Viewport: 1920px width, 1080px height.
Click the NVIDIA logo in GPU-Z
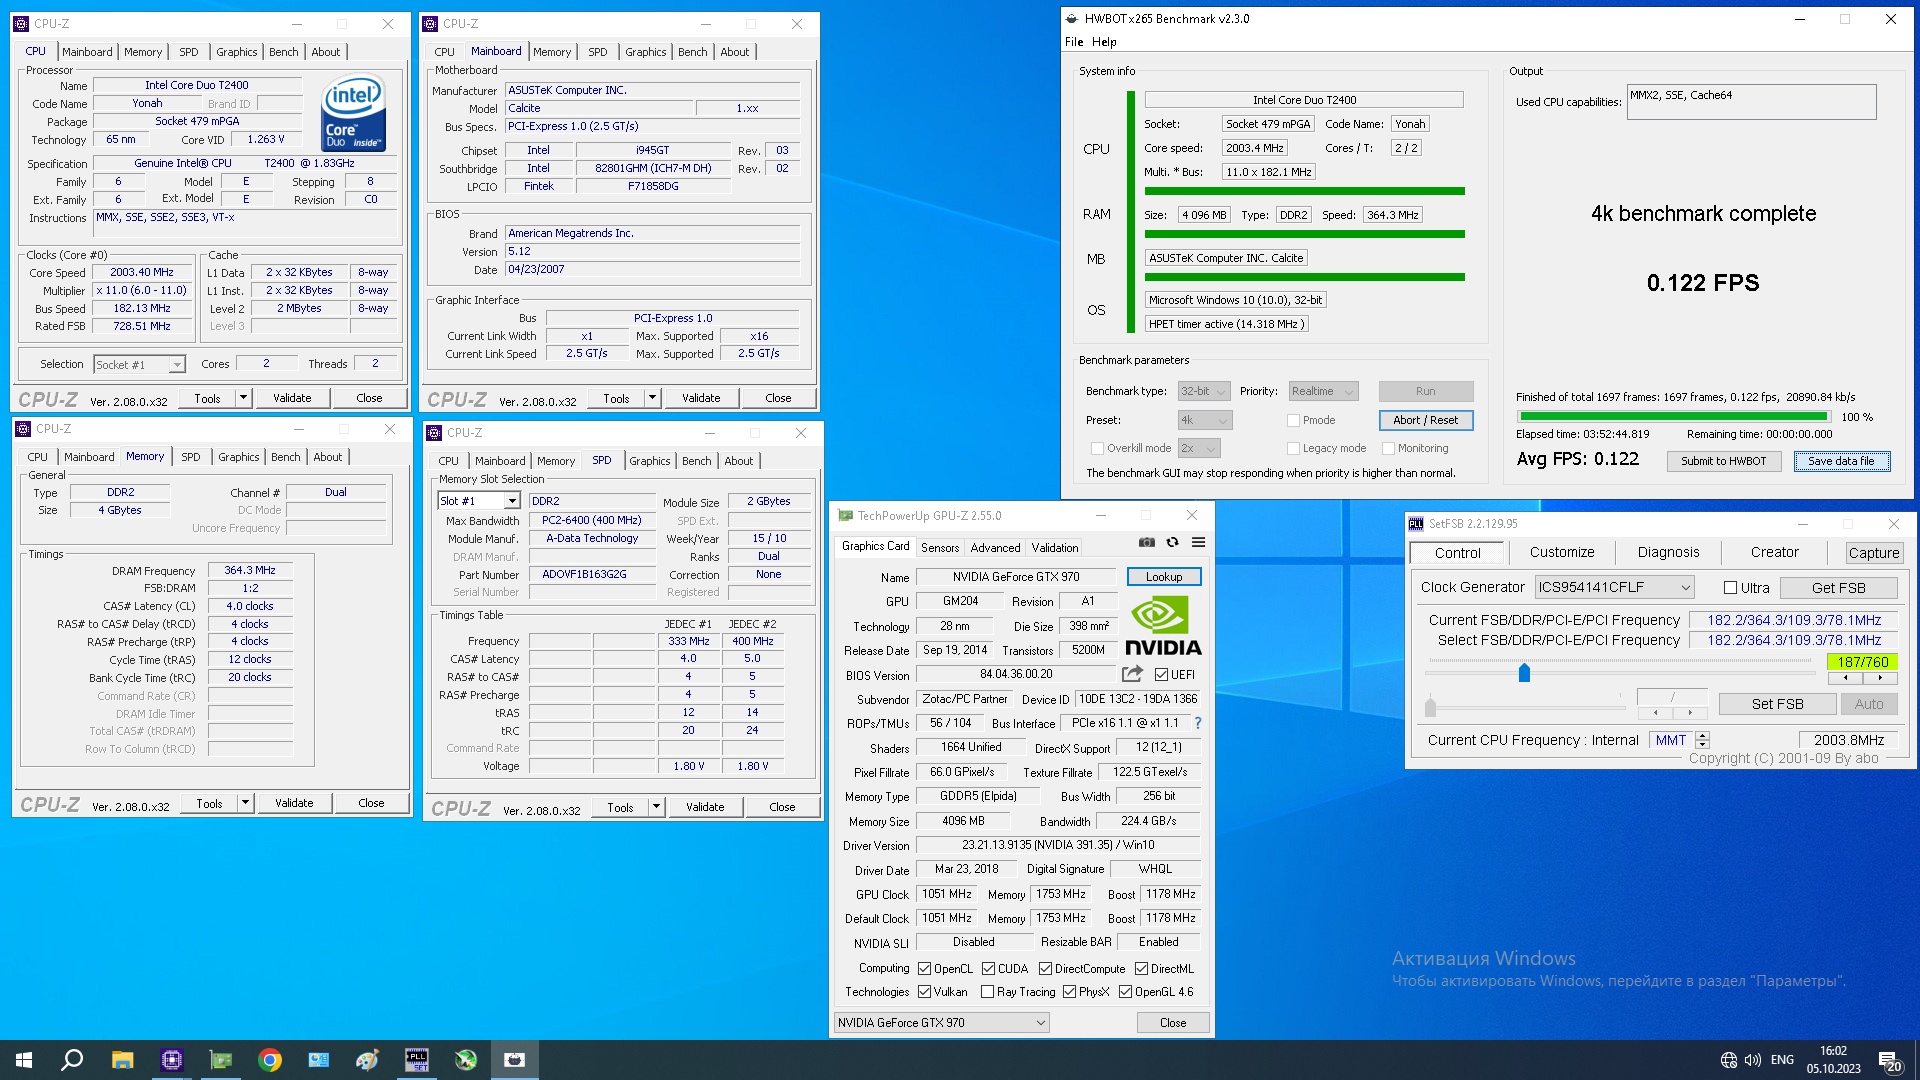coord(1163,626)
